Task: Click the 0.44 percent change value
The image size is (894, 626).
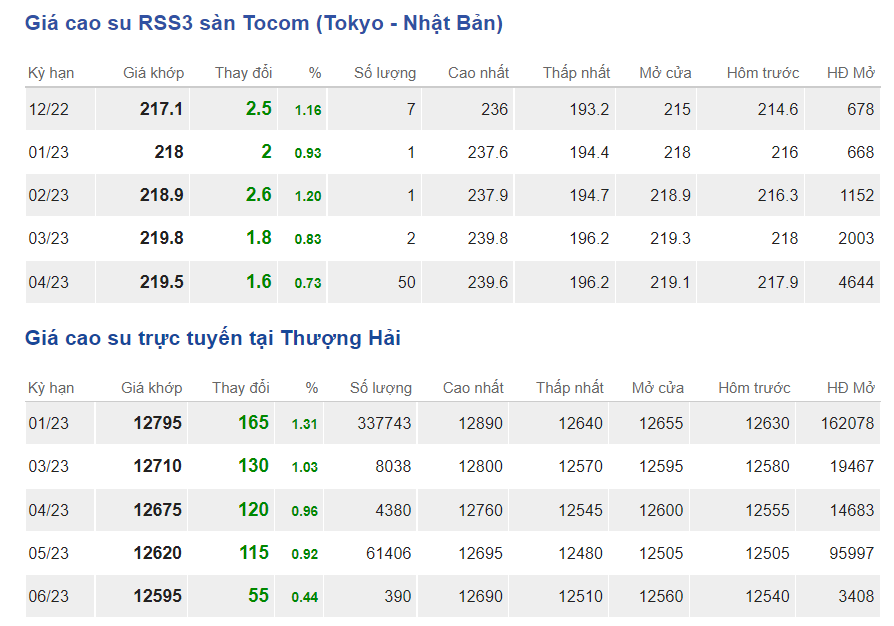Action: [x=304, y=597]
